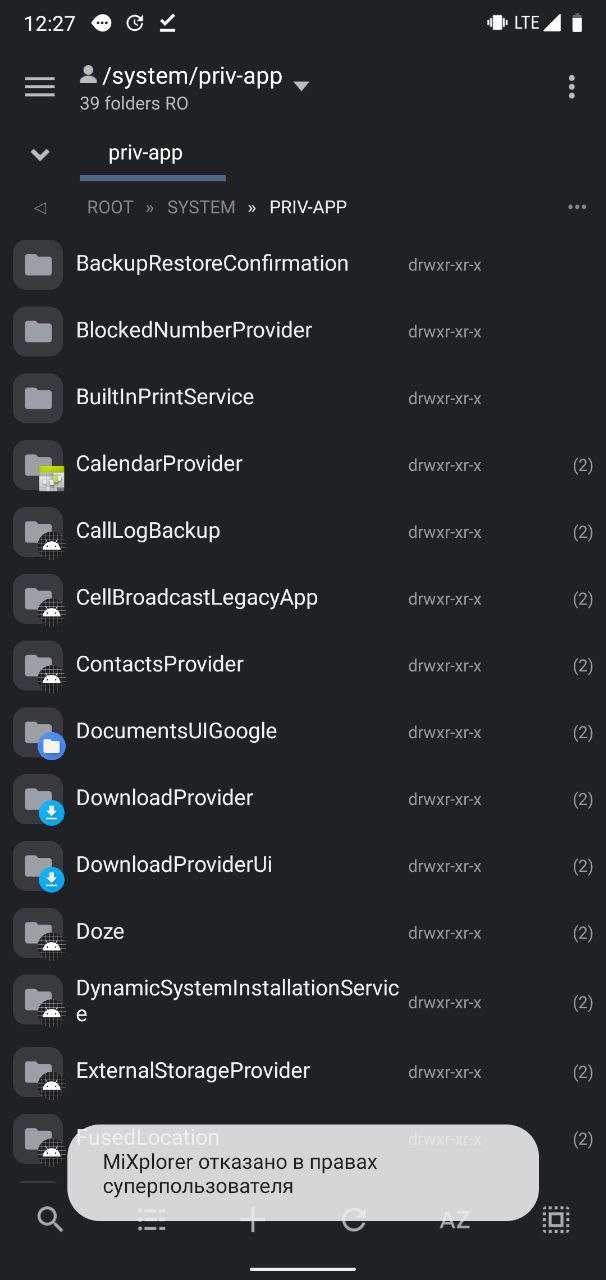The width and height of the screenshot is (606, 1280).
Task: Click item count (2) for CalendarProvider
Action: tap(583, 466)
